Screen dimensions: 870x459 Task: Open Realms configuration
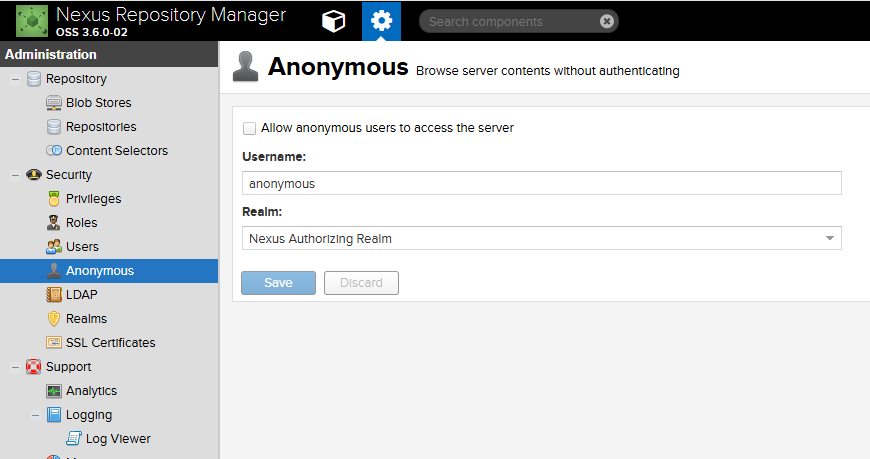tap(86, 319)
